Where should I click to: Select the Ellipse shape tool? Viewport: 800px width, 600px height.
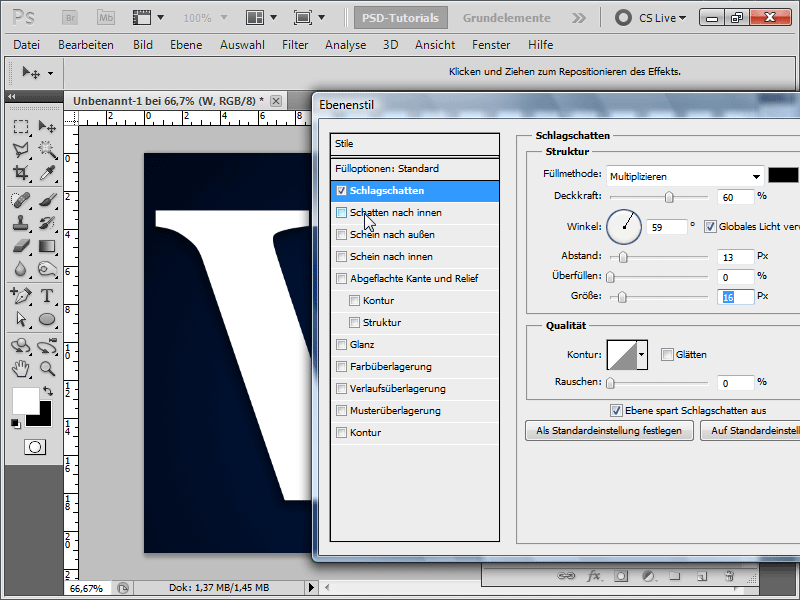click(x=47, y=319)
